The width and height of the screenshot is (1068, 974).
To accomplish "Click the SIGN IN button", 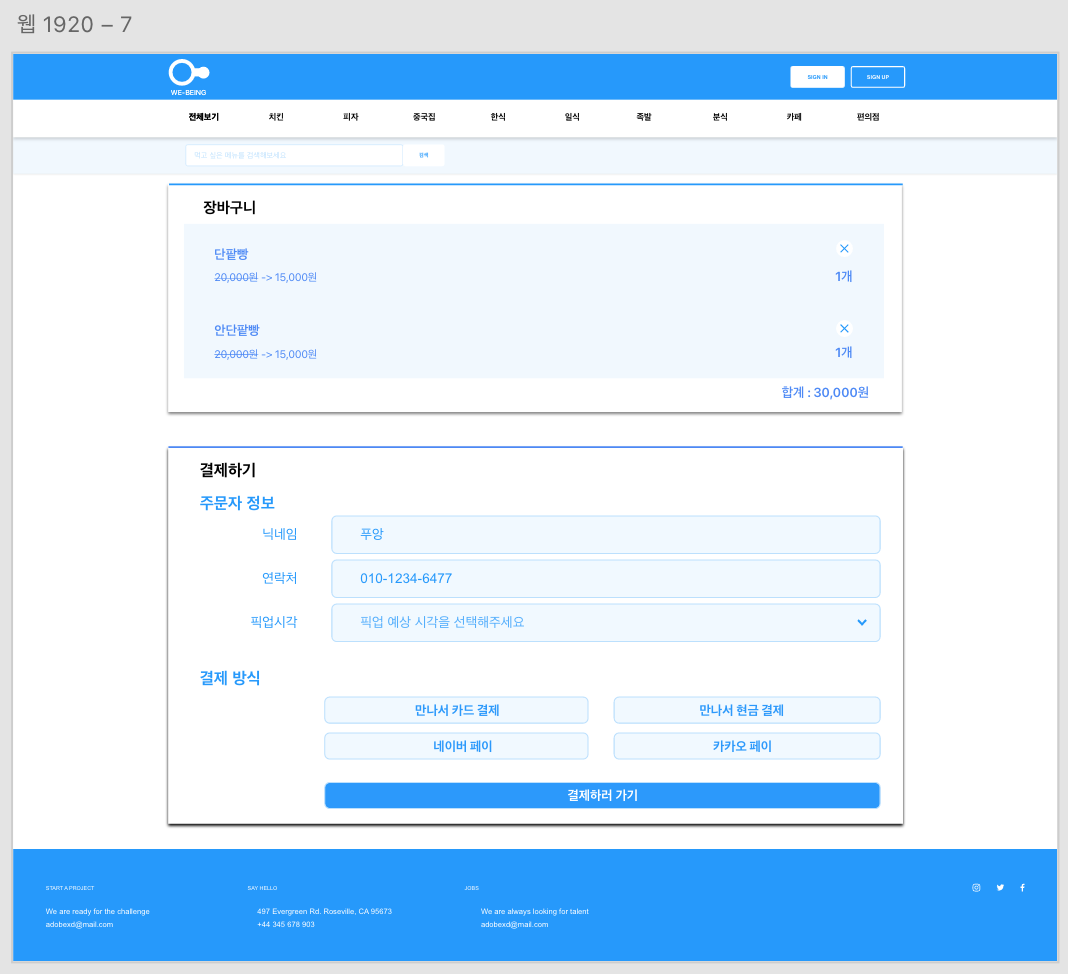I will click(x=817, y=76).
